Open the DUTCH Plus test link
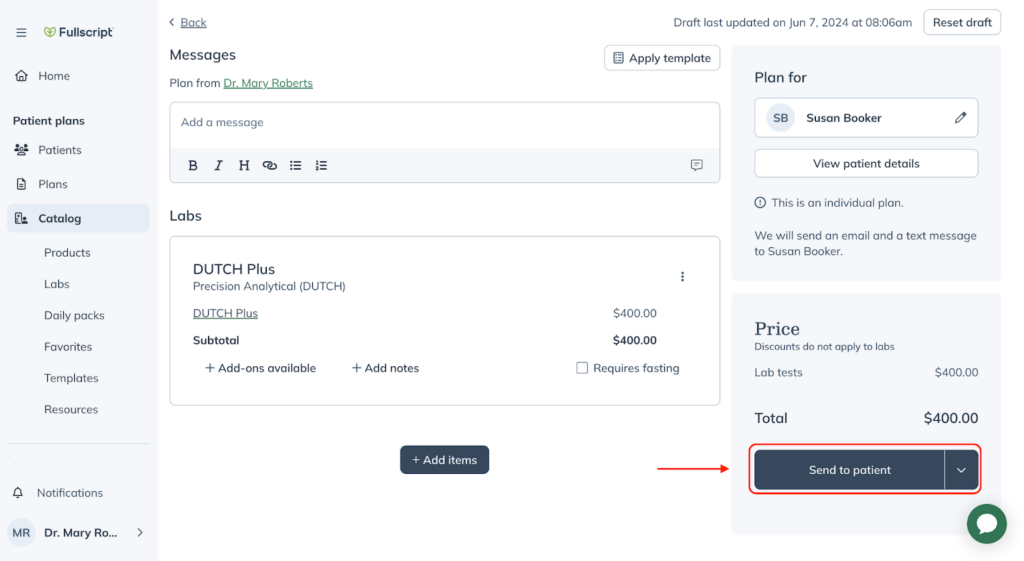The width and height of the screenshot is (1024, 561). coord(225,313)
